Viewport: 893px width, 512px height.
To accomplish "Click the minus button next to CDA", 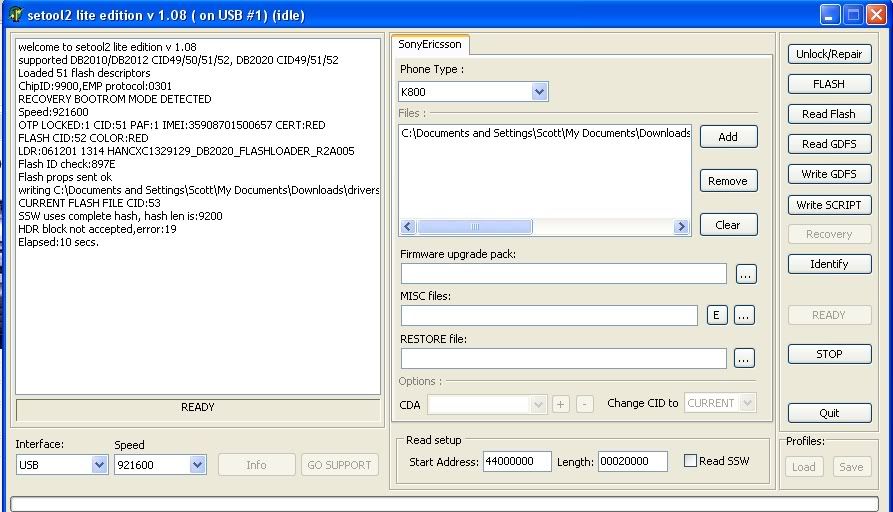I will pyautogui.click(x=584, y=404).
